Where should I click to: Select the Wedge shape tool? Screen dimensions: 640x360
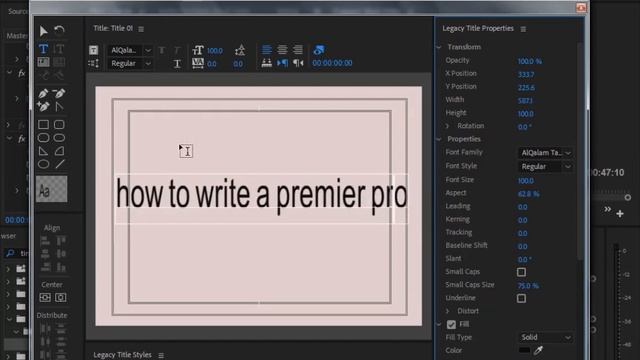(43, 151)
